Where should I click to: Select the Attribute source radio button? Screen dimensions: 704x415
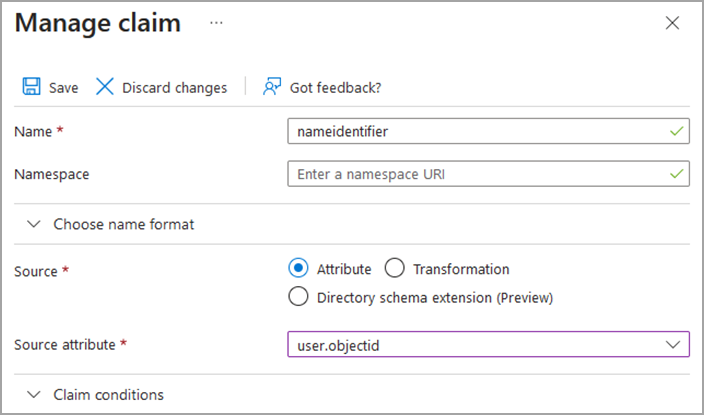[x=298, y=268]
